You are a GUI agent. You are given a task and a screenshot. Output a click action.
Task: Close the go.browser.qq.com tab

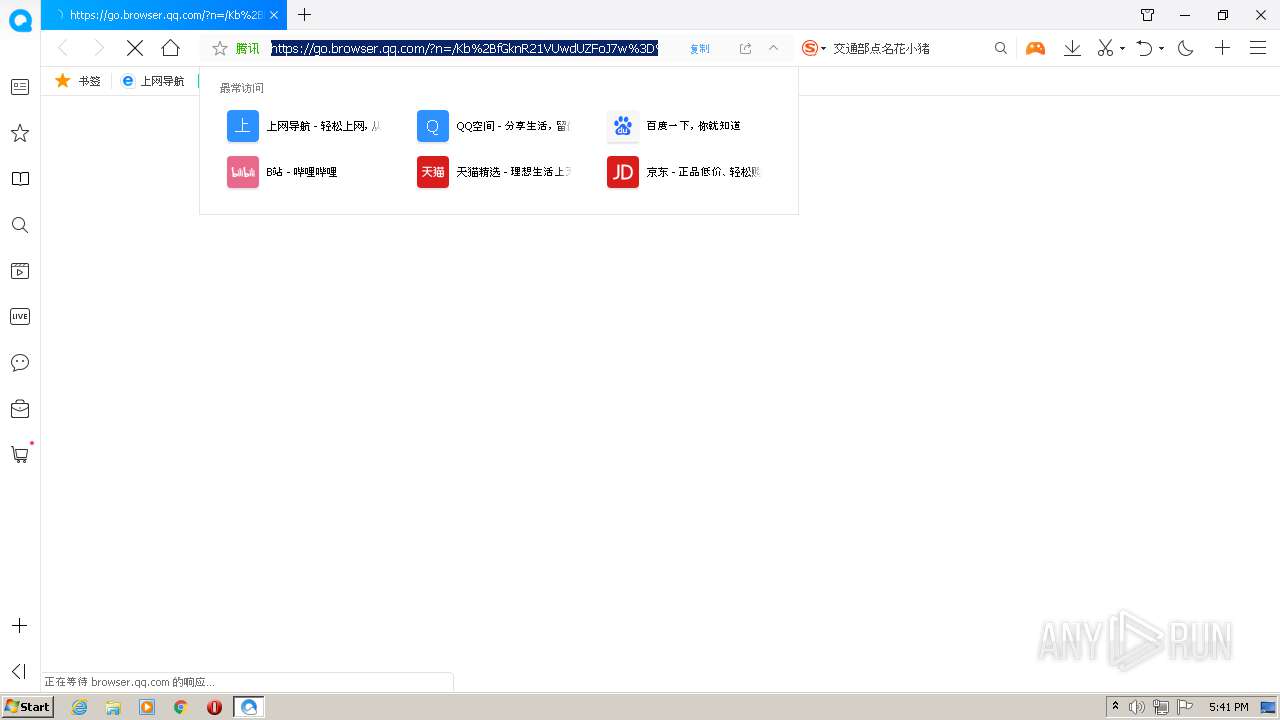click(274, 15)
